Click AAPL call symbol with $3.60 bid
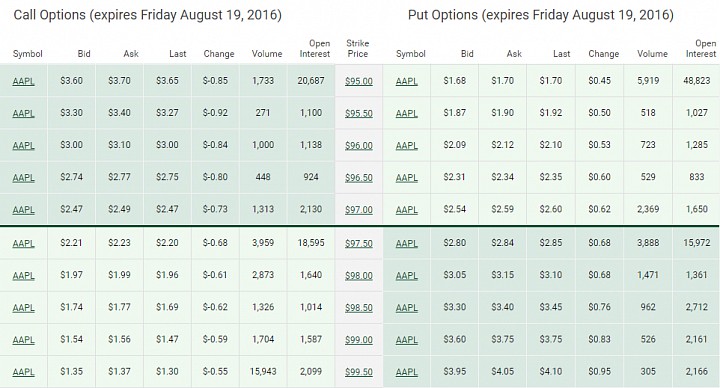Image resolution: width=720 pixels, height=388 pixels. coord(23,81)
